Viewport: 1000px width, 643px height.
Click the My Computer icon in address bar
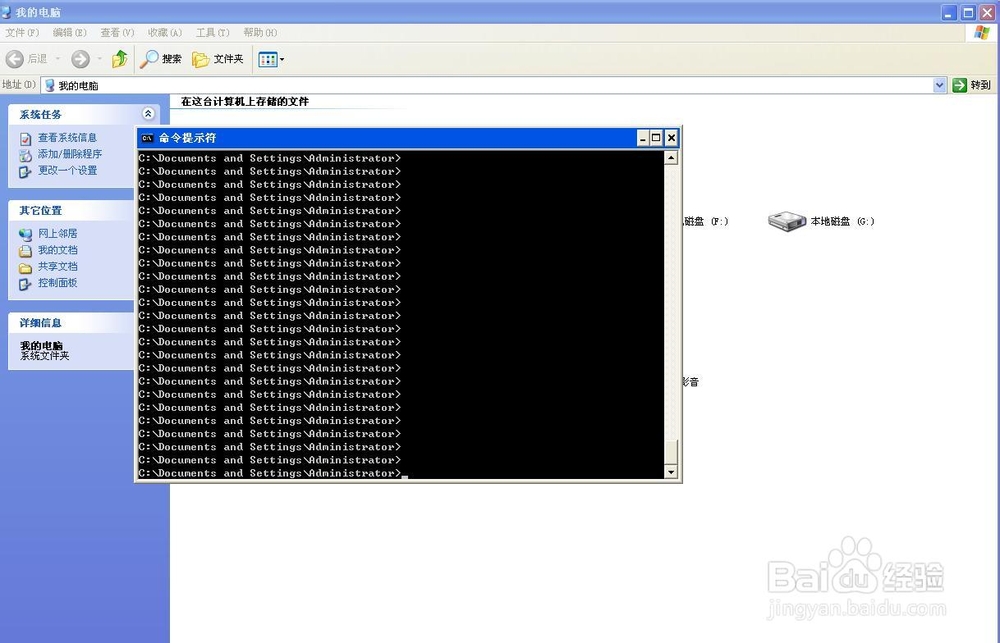tap(50, 85)
